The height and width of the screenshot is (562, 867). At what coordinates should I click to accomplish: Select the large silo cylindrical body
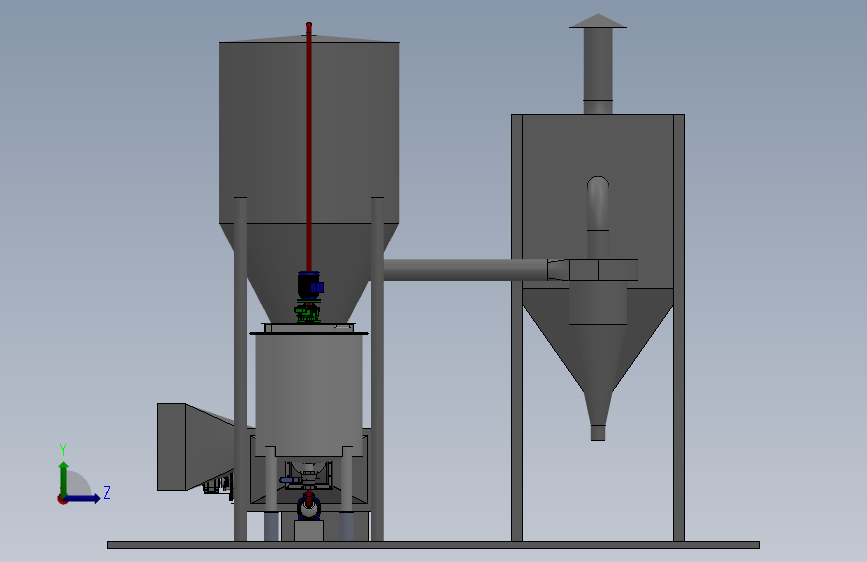pos(309,133)
